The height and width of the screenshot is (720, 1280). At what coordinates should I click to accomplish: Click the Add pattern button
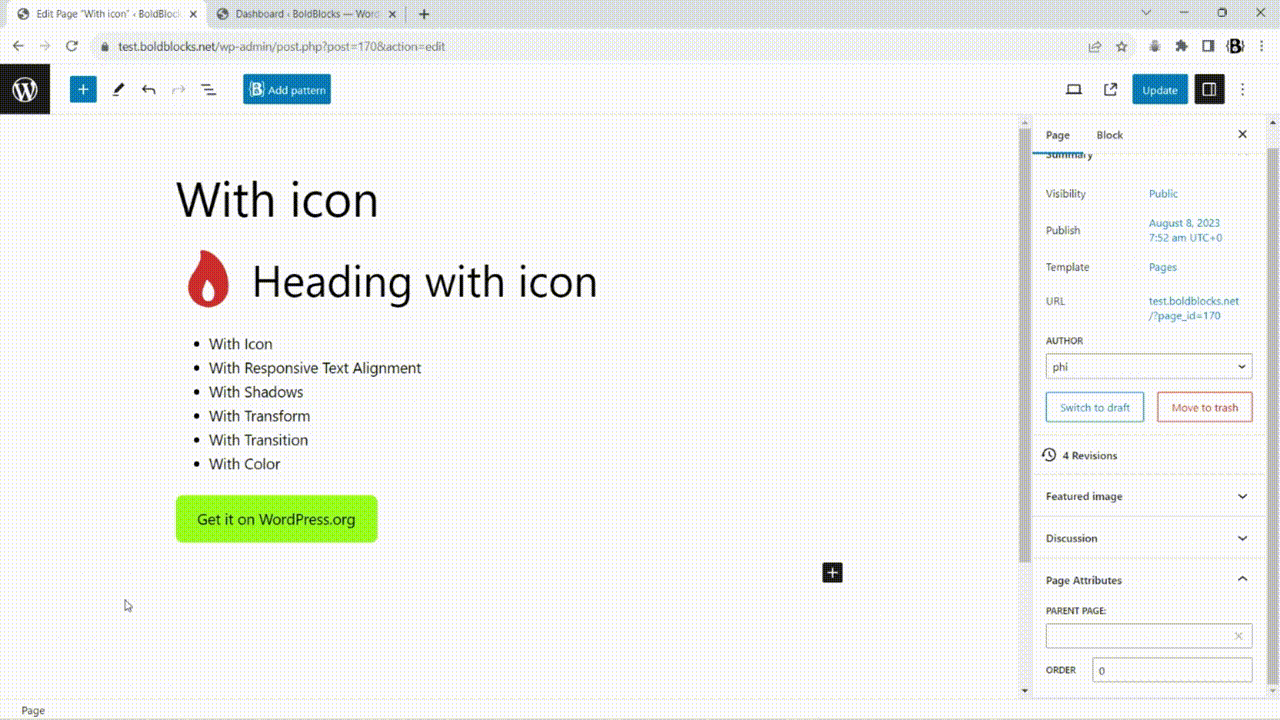pyautogui.click(x=287, y=90)
